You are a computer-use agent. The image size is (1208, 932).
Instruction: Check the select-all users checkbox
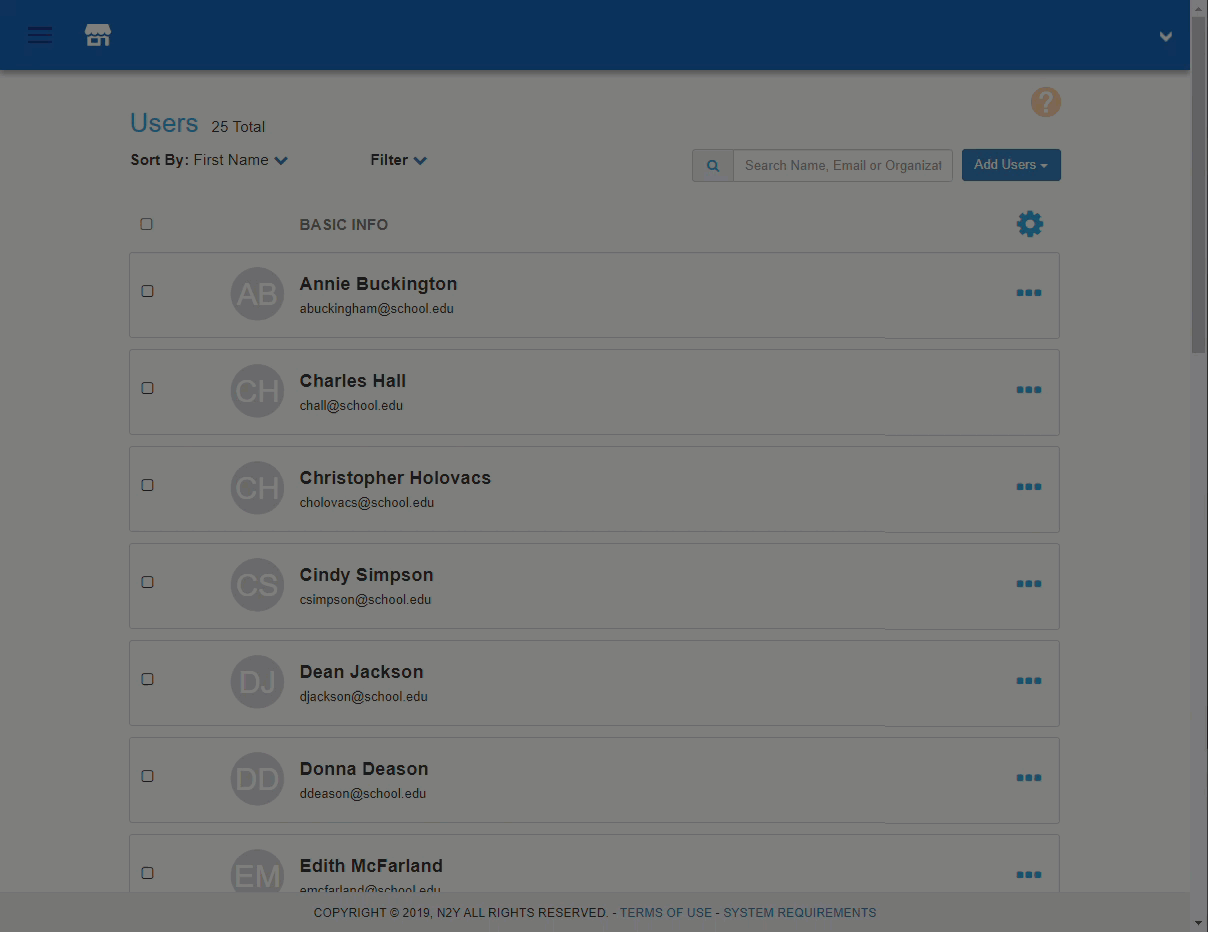tap(147, 224)
